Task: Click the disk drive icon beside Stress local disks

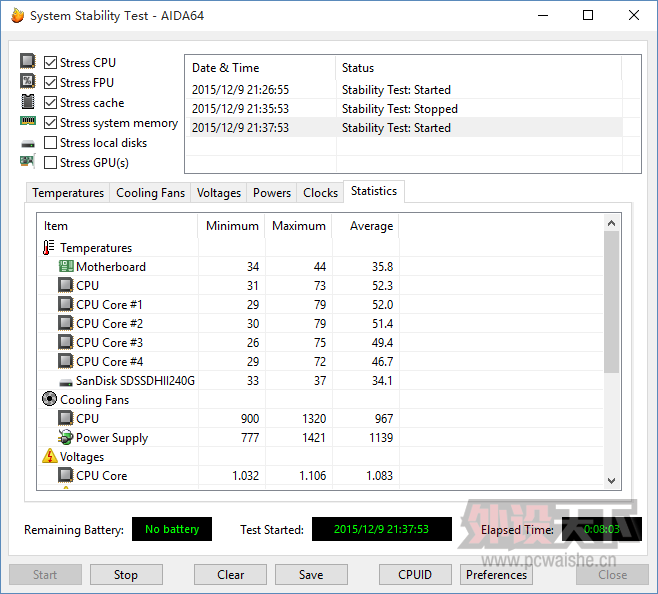Action: [28, 144]
